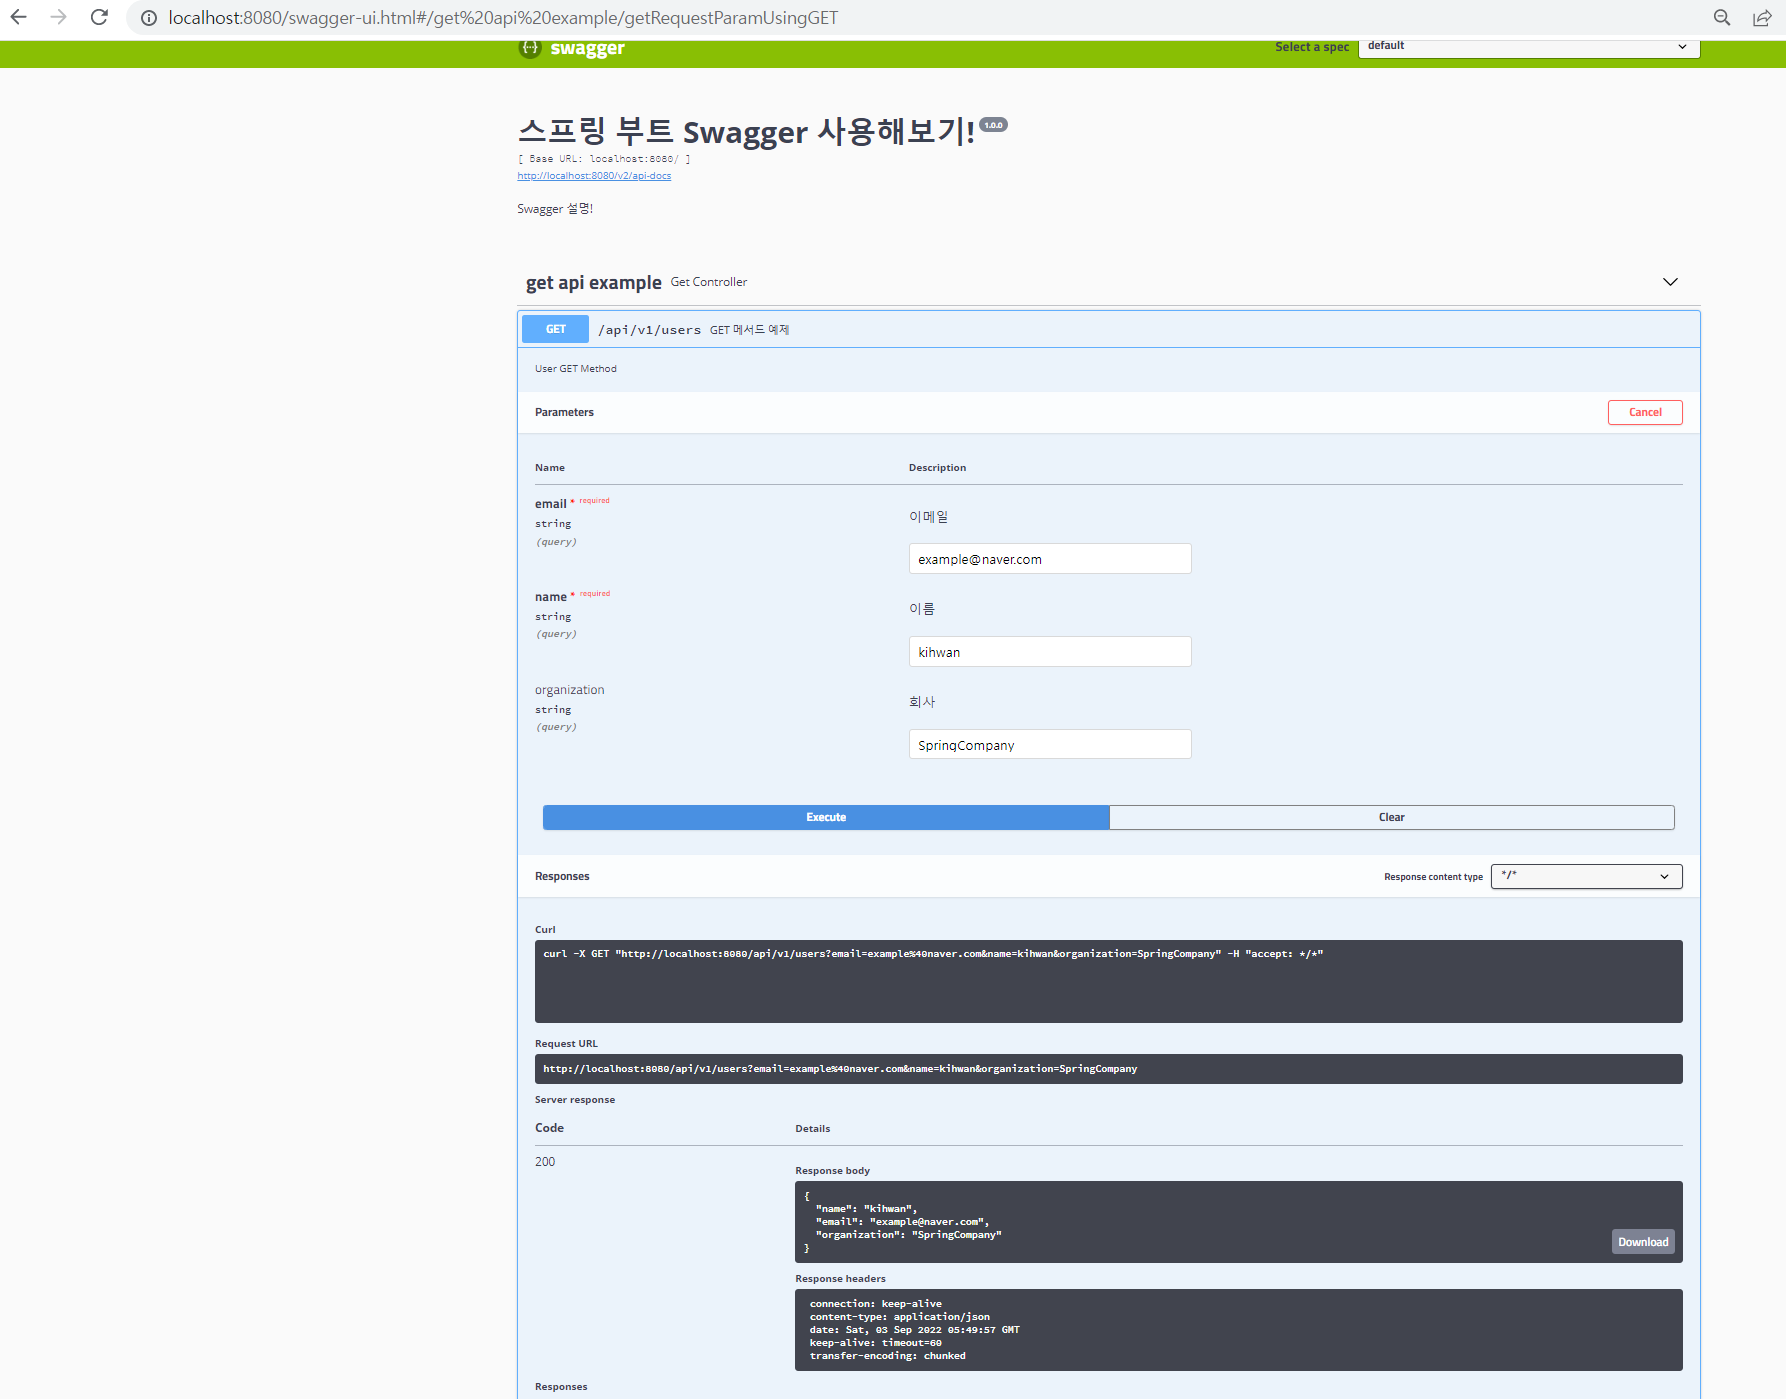Click the 'User GET Method' description

576,369
